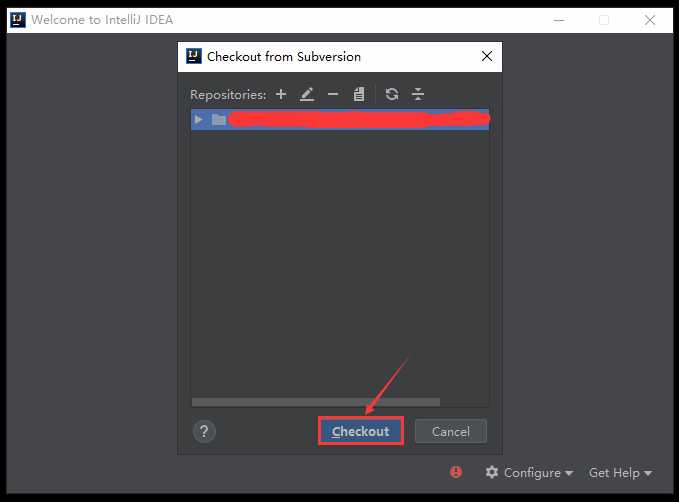Close the Welcome to IntelliJ IDEA window
The image size is (679, 502).
point(650,20)
